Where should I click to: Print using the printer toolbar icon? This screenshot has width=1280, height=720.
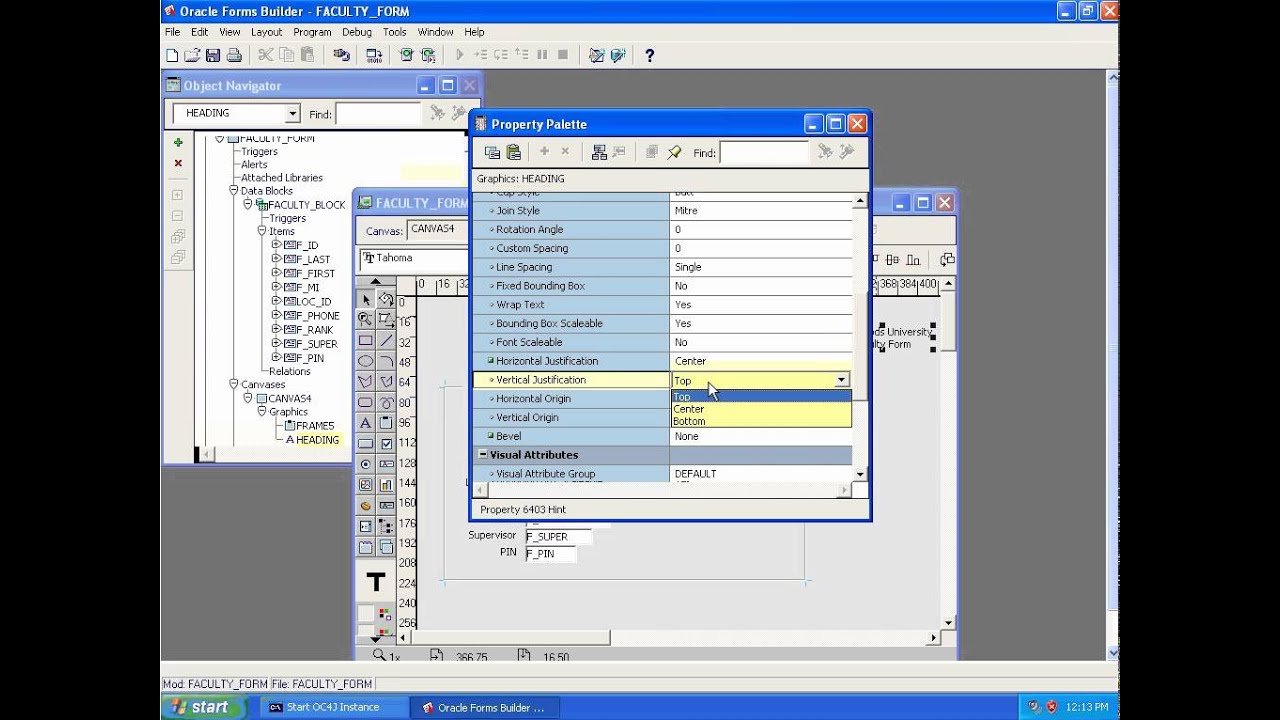click(x=234, y=56)
